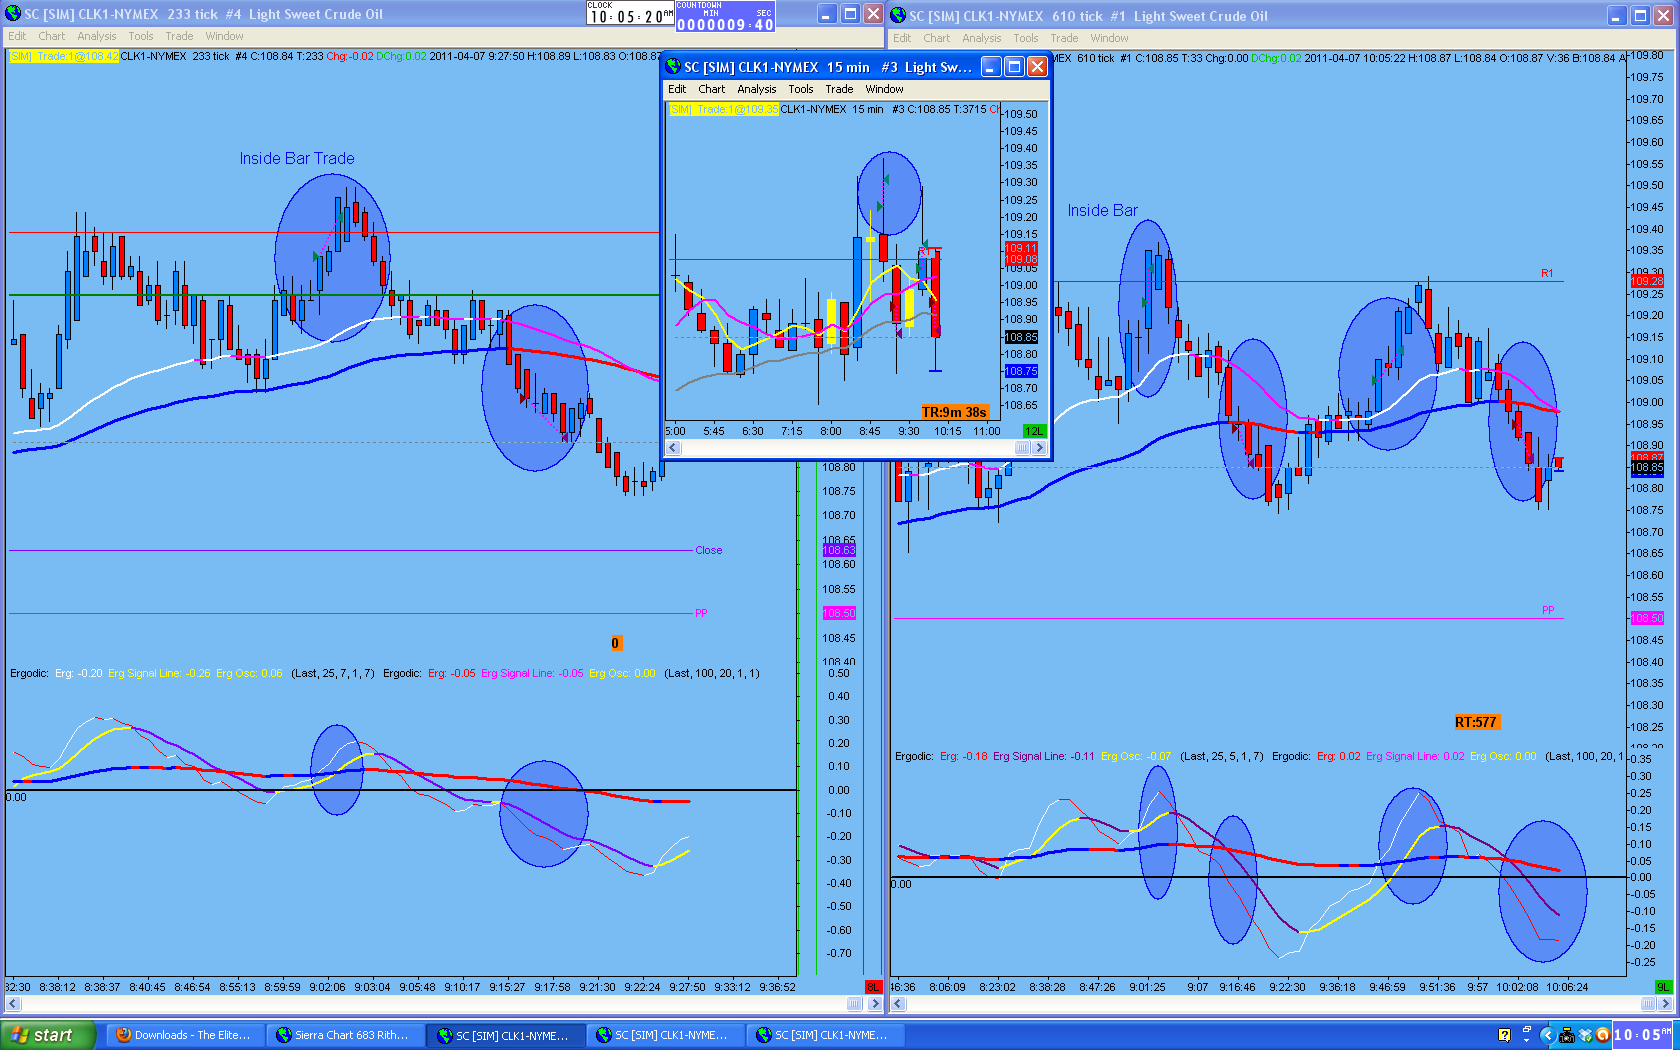Open Chart menu in the 610 tick chart window
The image size is (1680, 1050).
[x=937, y=38]
